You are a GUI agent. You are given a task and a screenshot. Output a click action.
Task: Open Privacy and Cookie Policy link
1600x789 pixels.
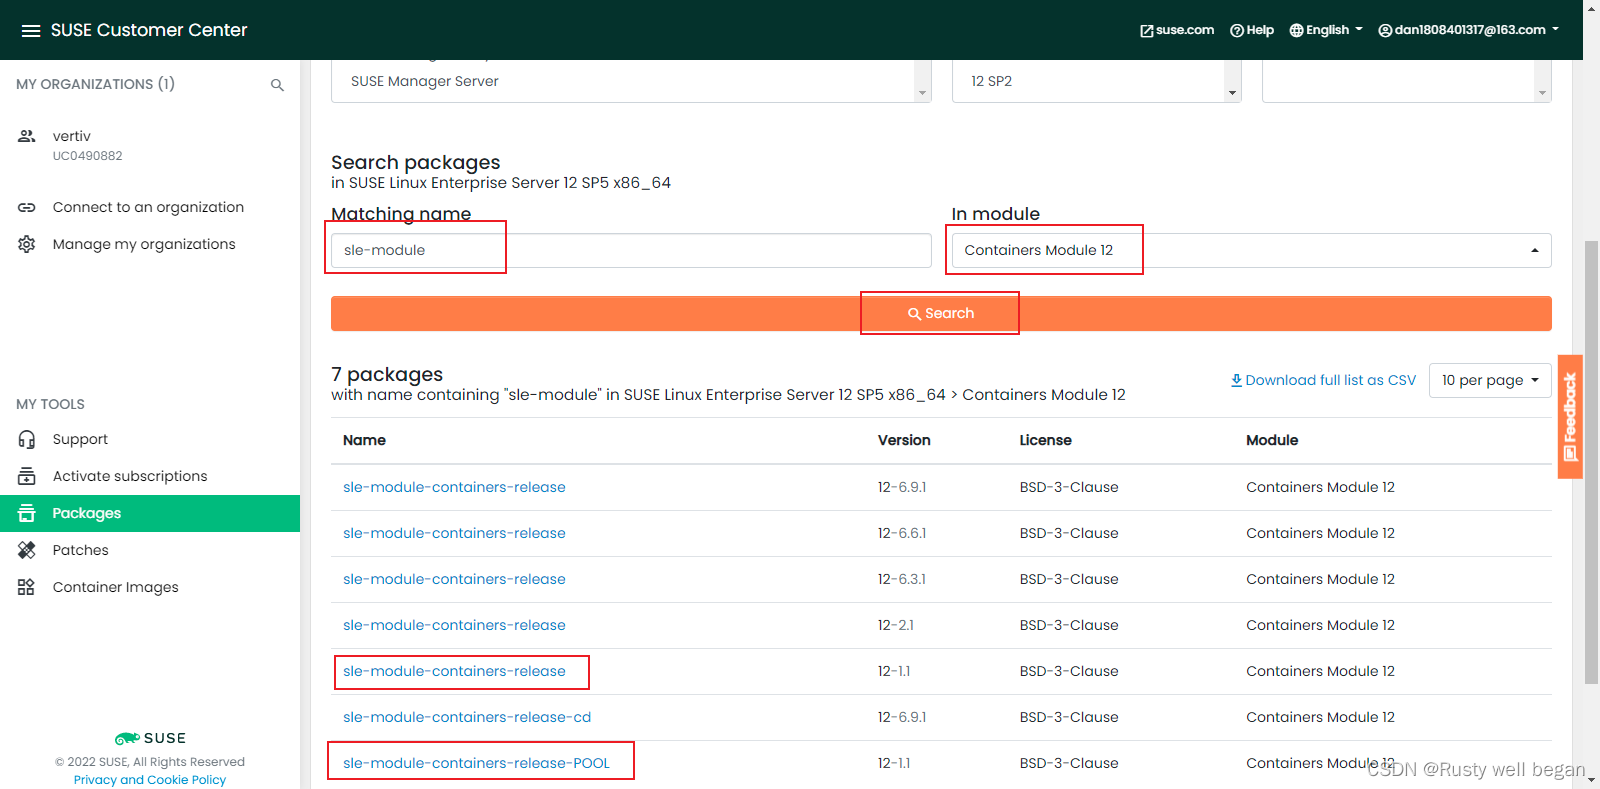[150, 780]
